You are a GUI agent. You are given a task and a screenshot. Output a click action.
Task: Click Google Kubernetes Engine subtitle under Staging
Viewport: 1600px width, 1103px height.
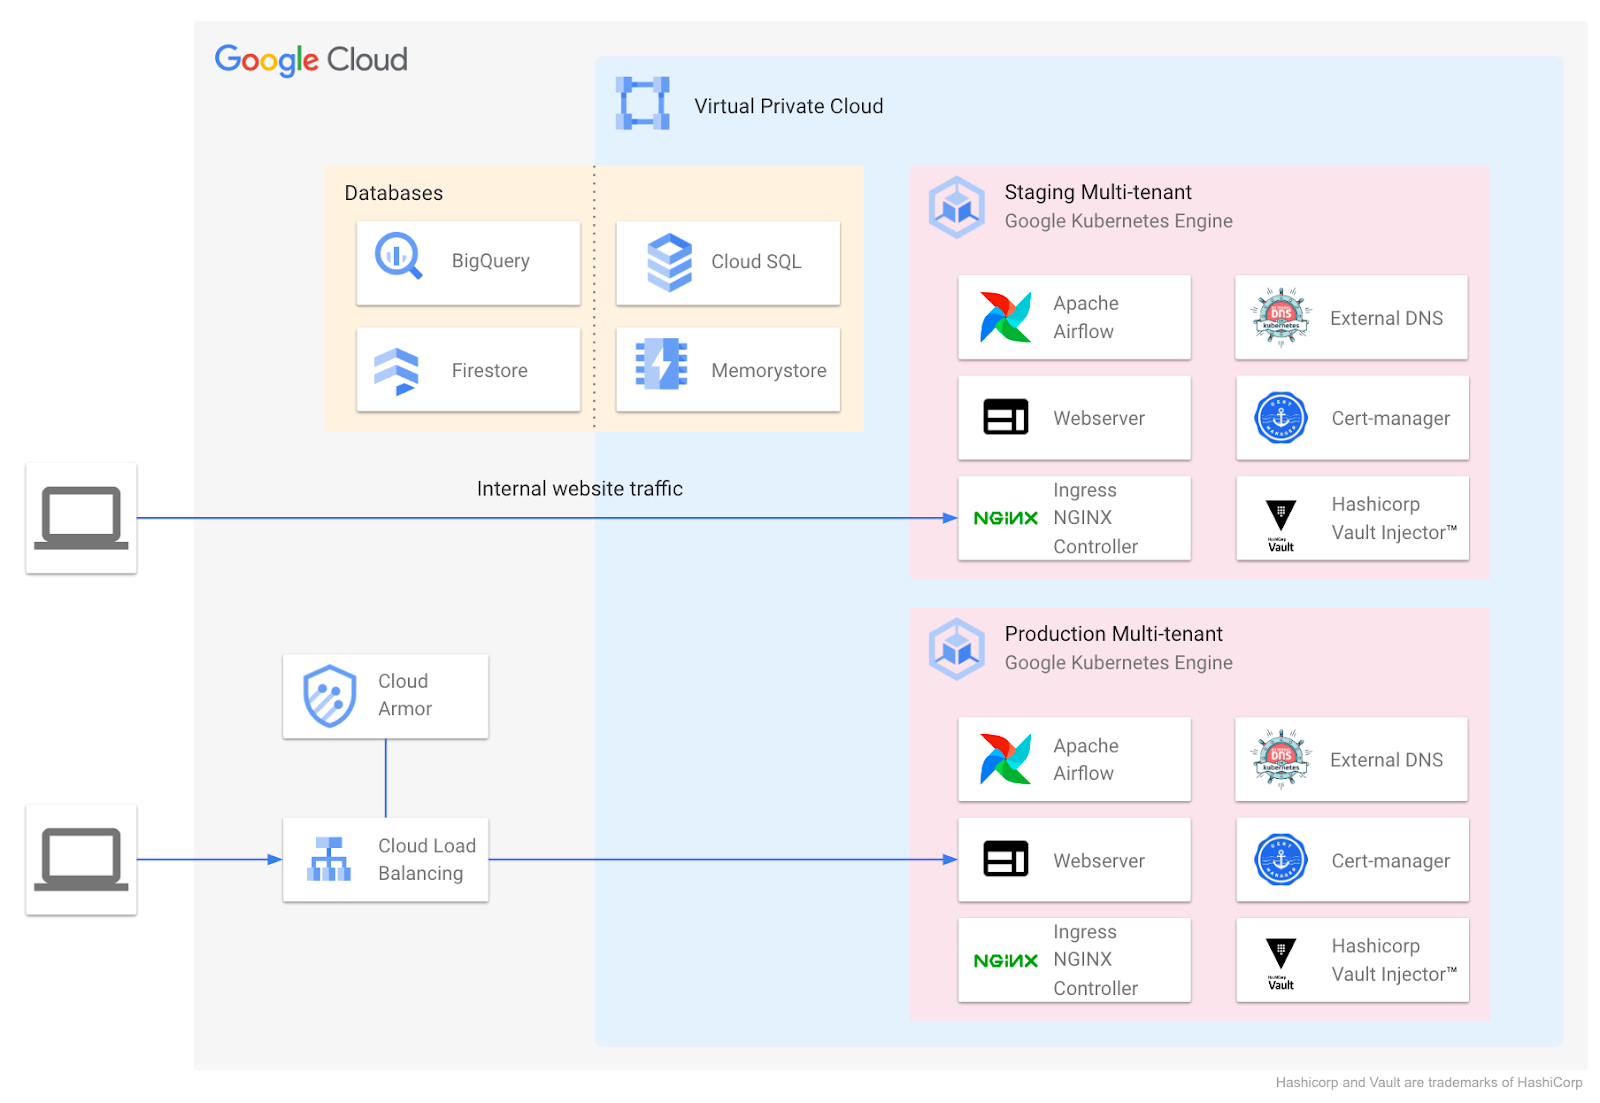tap(1118, 221)
